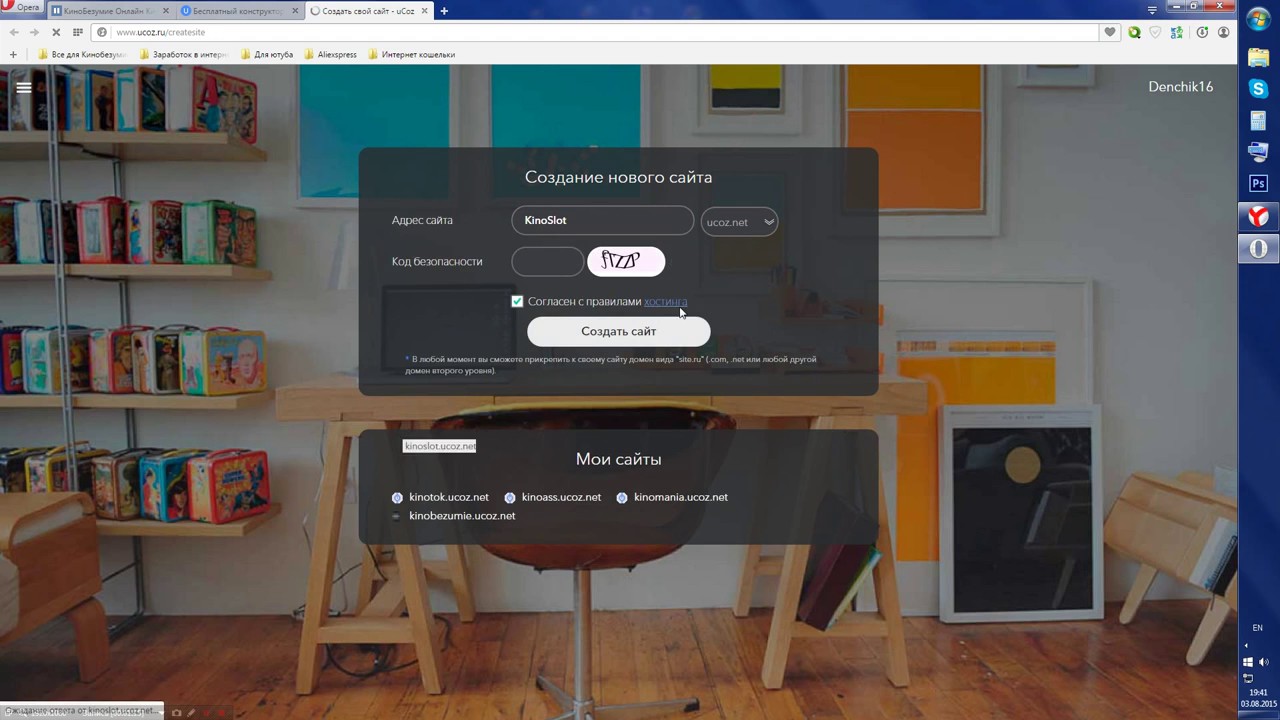Click the Создать сайт button

tap(619, 331)
